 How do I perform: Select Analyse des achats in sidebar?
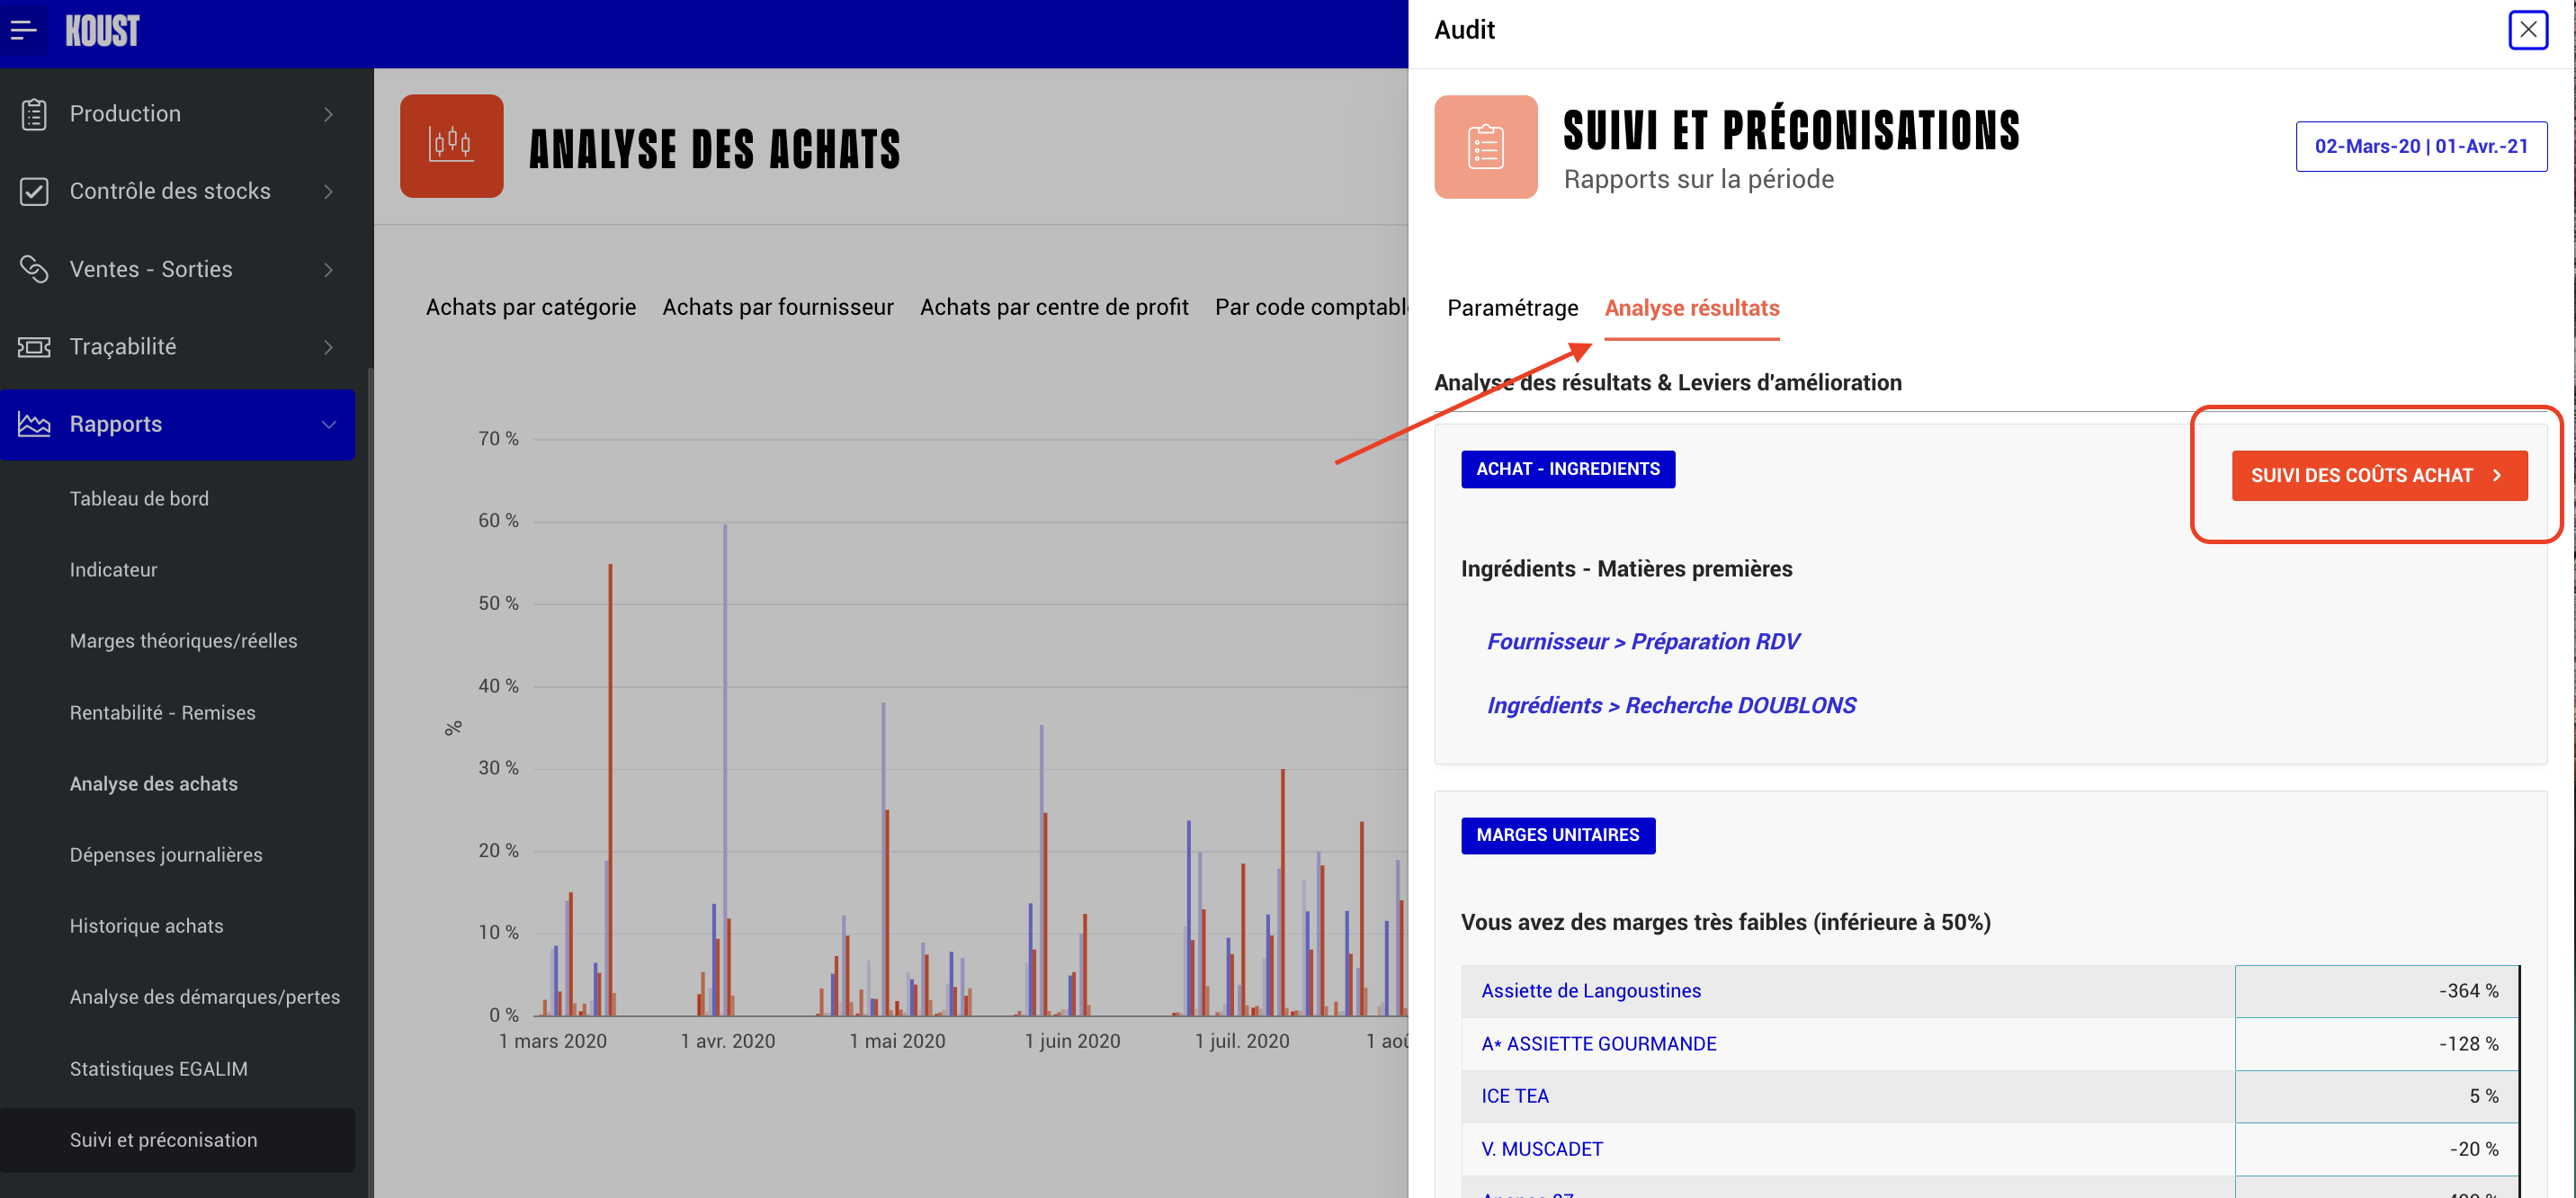[x=153, y=783]
